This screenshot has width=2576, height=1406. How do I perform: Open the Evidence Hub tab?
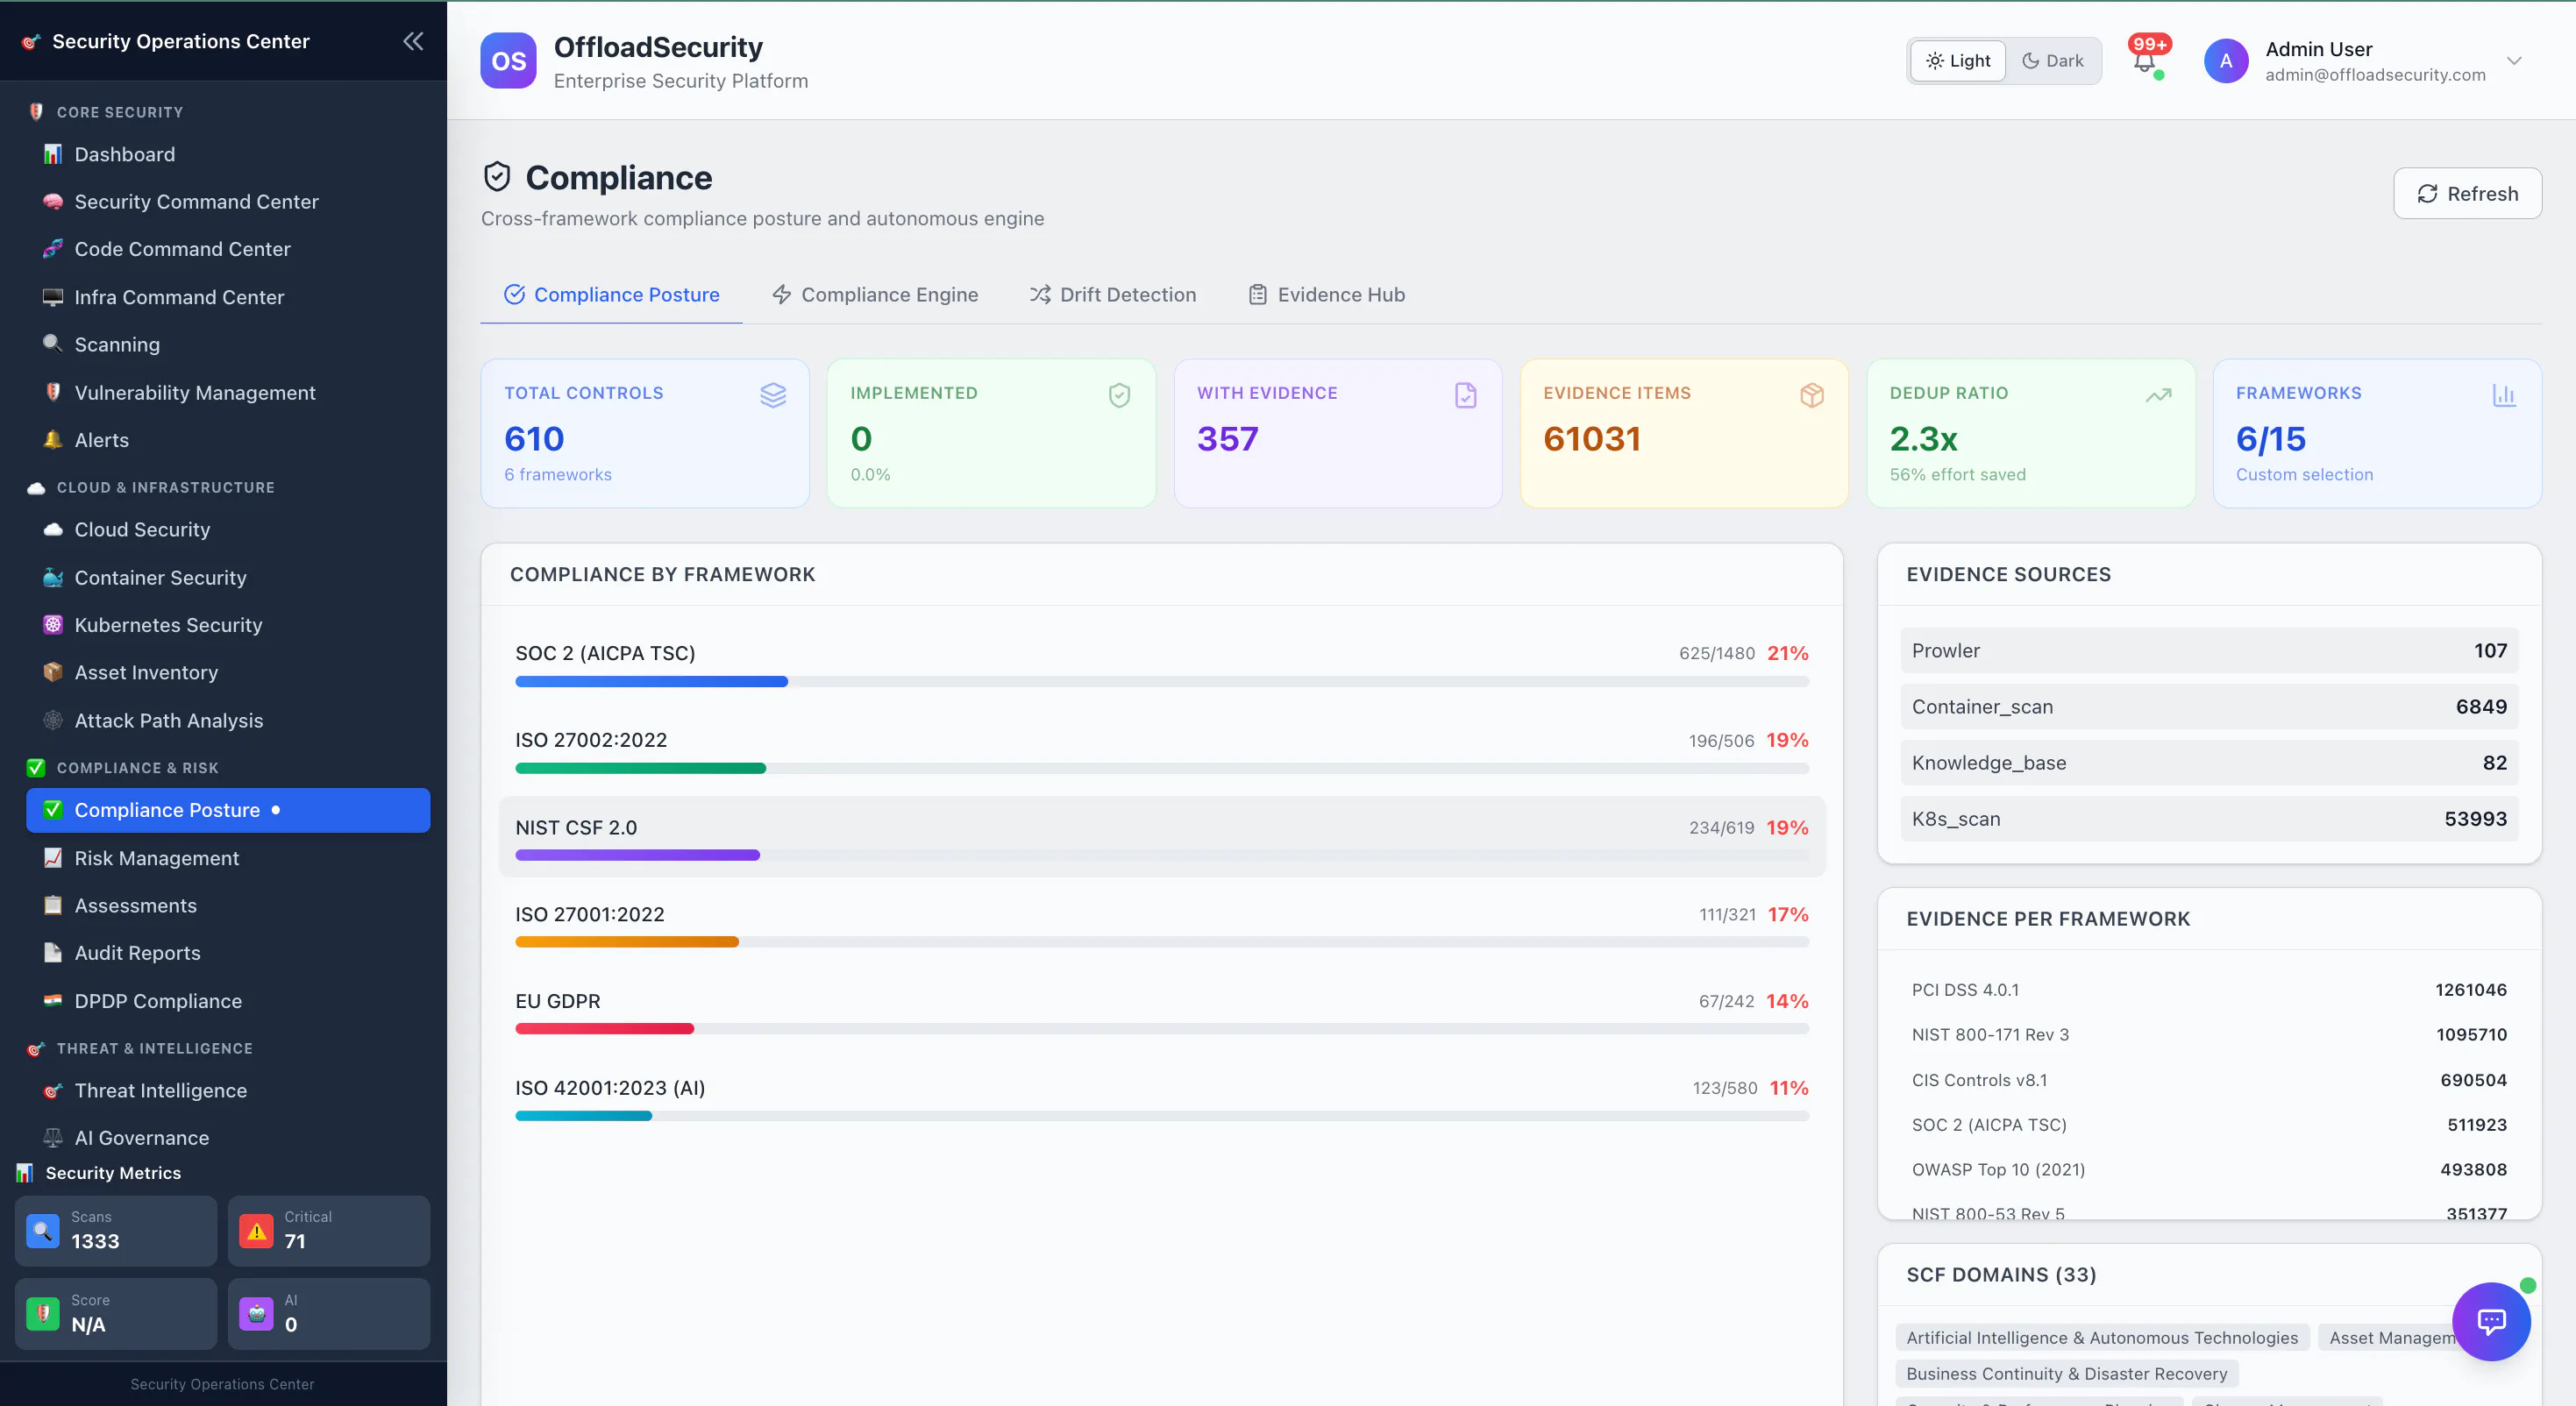[1326, 295]
